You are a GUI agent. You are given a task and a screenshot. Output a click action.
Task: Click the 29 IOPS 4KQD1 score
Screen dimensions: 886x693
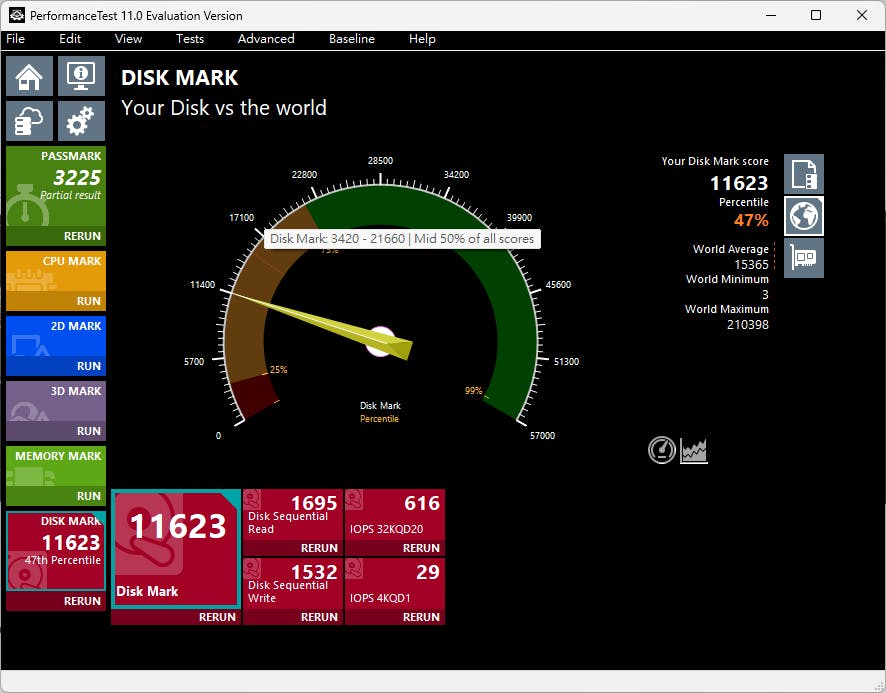click(428, 571)
